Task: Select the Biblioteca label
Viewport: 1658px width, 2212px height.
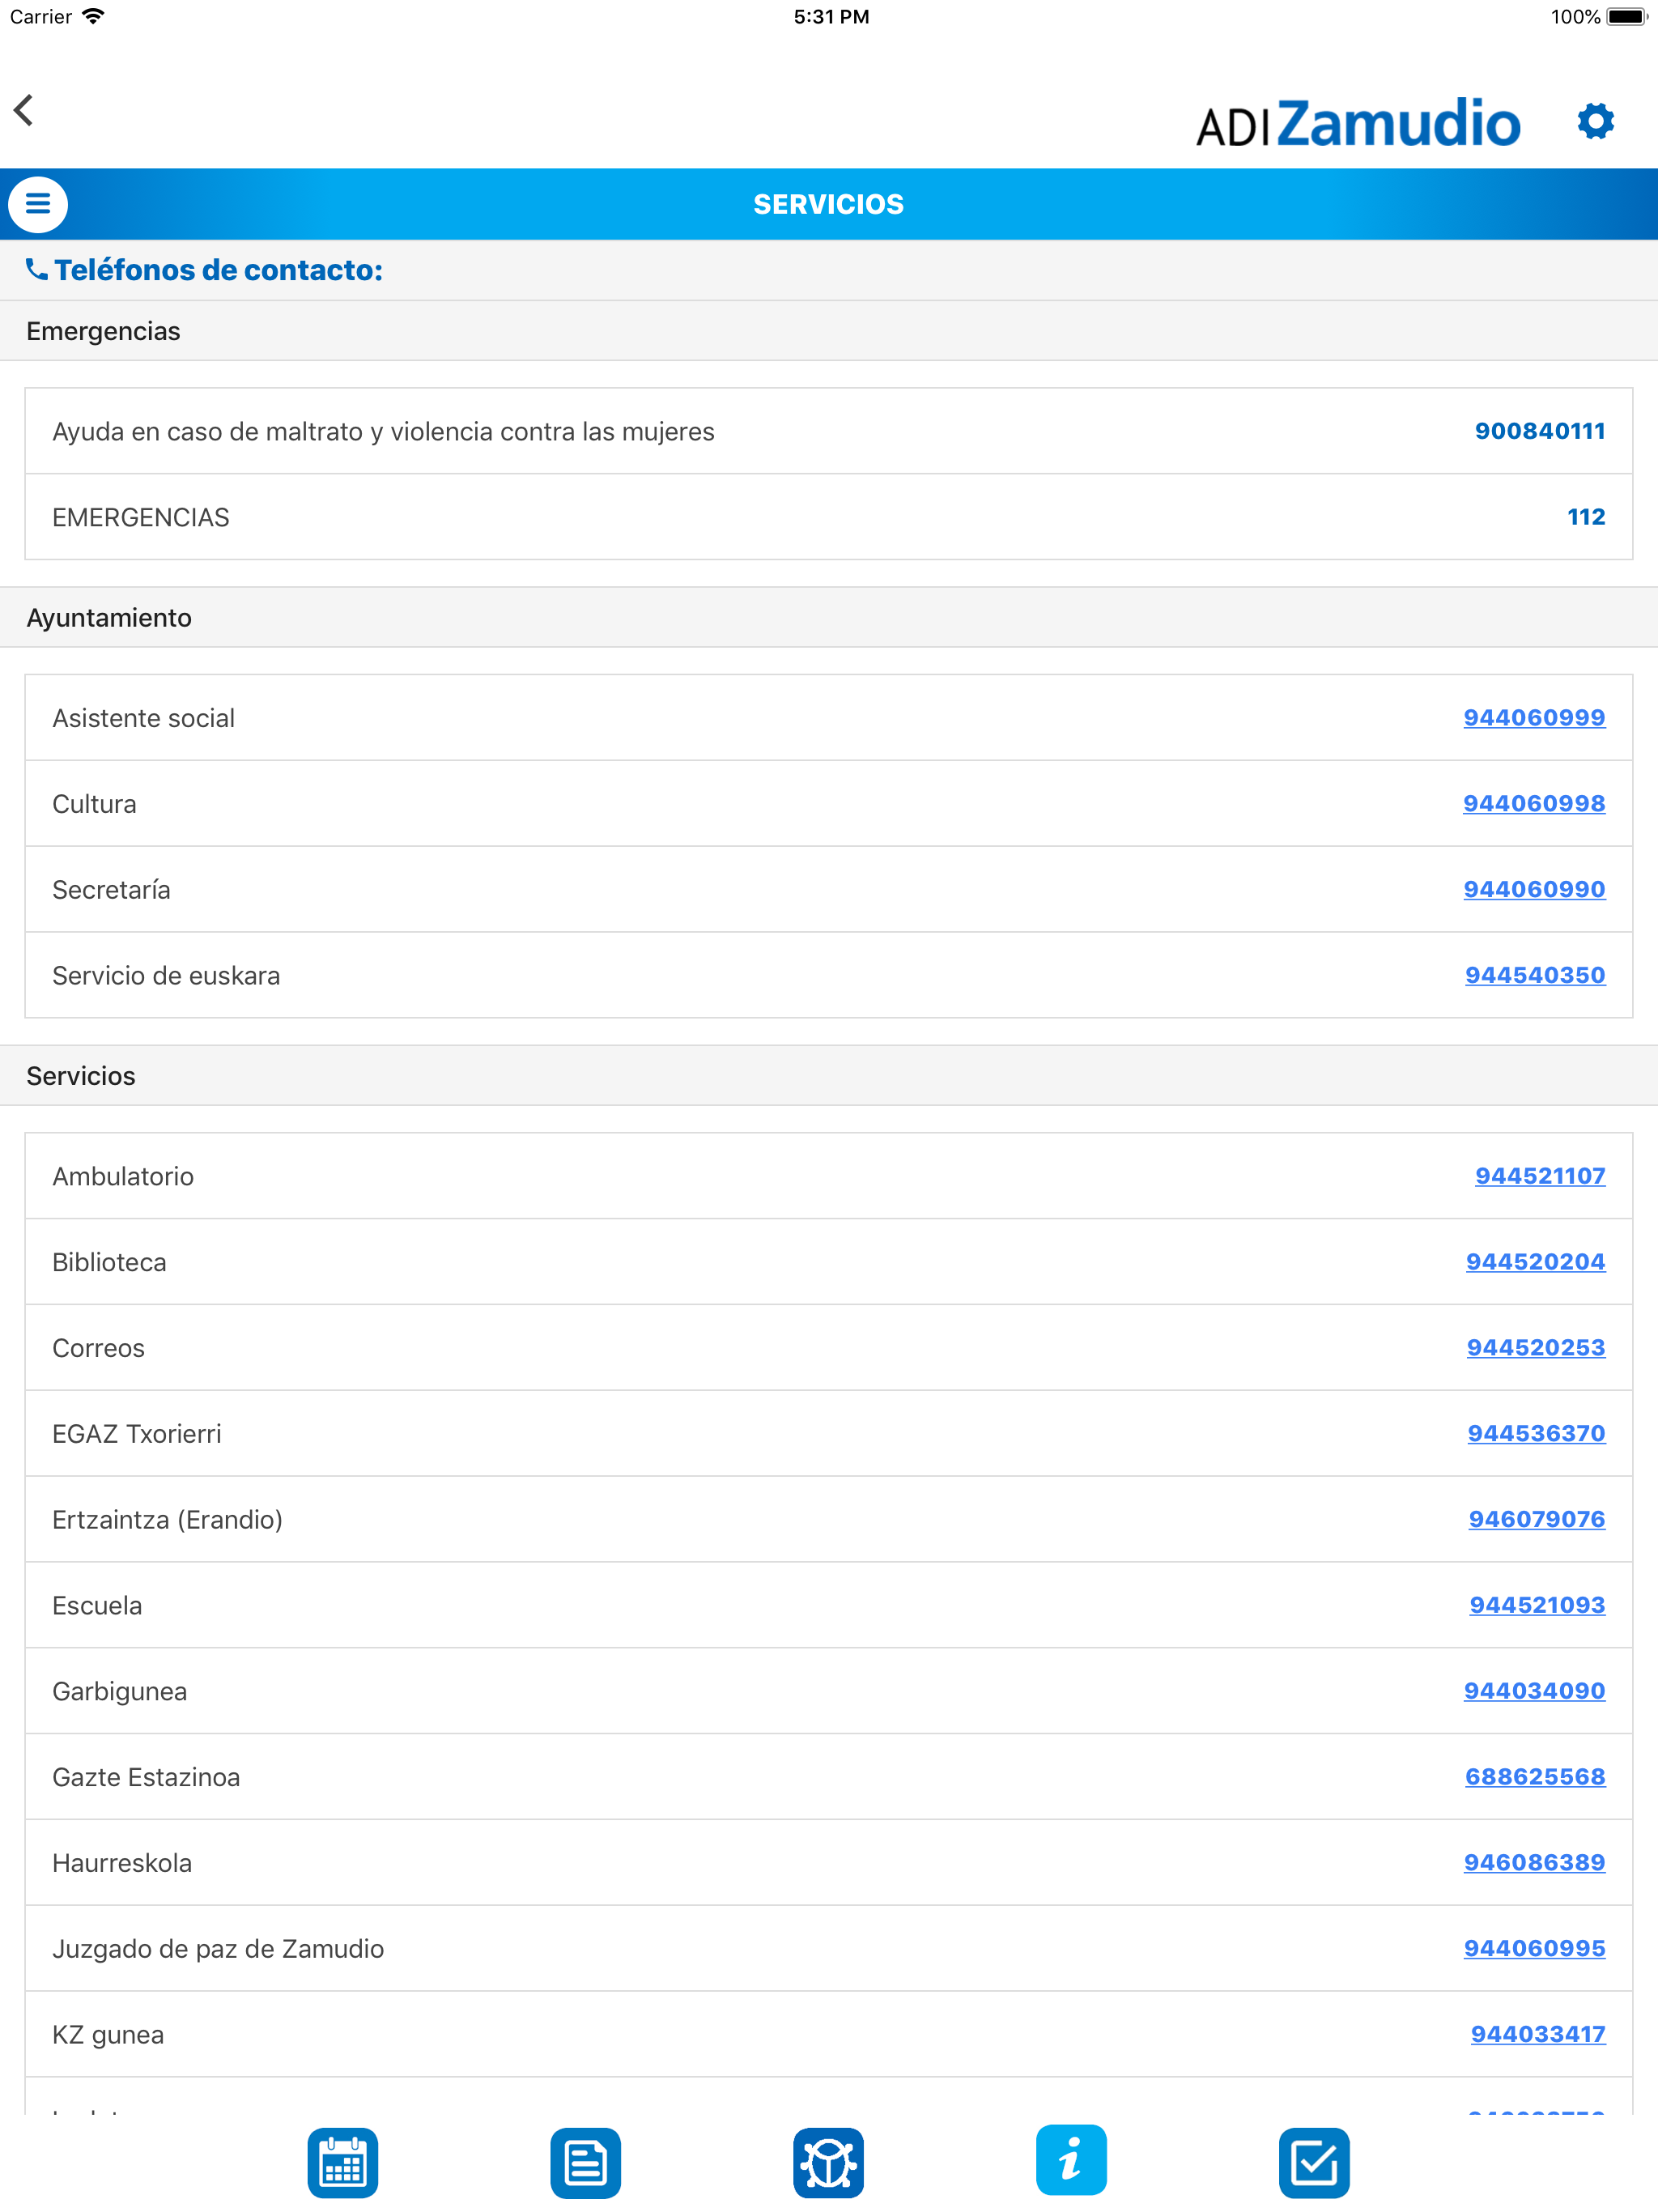Action: click(x=109, y=1262)
